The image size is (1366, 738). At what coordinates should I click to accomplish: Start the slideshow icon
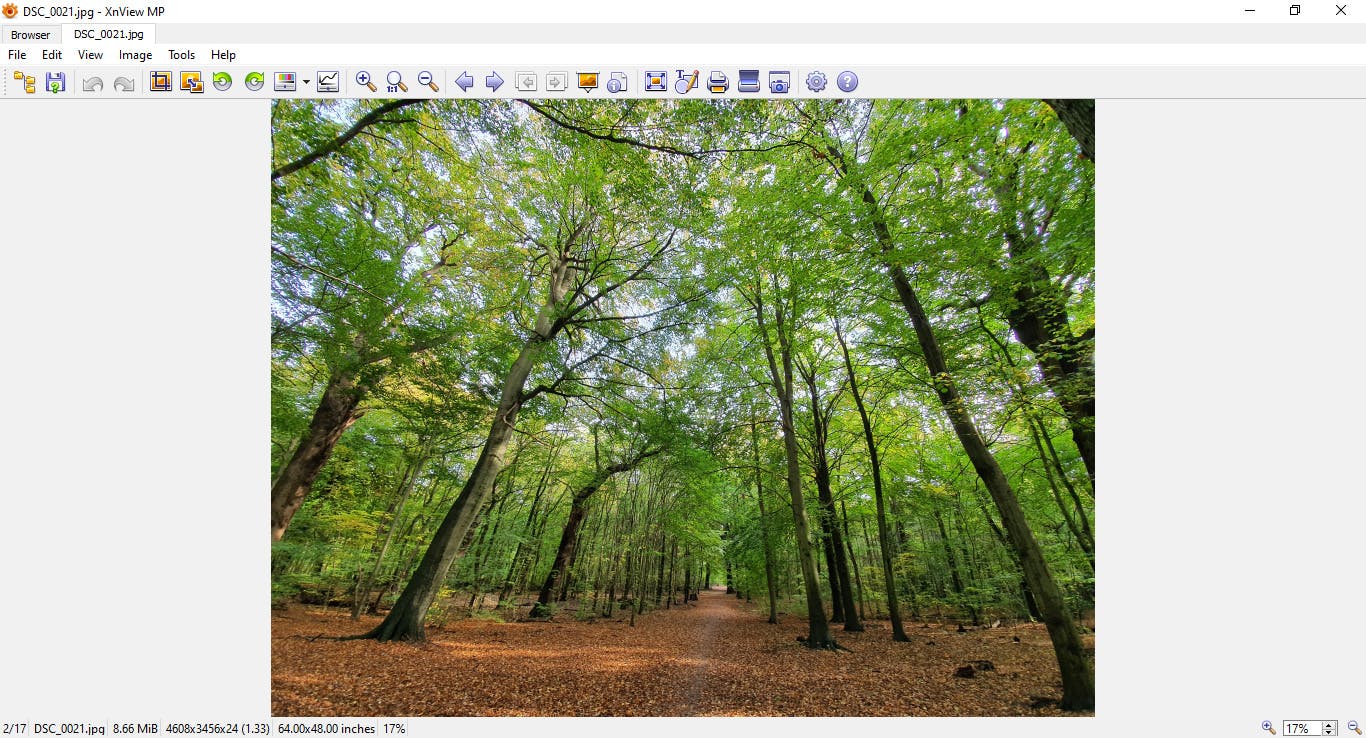[x=588, y=82]
